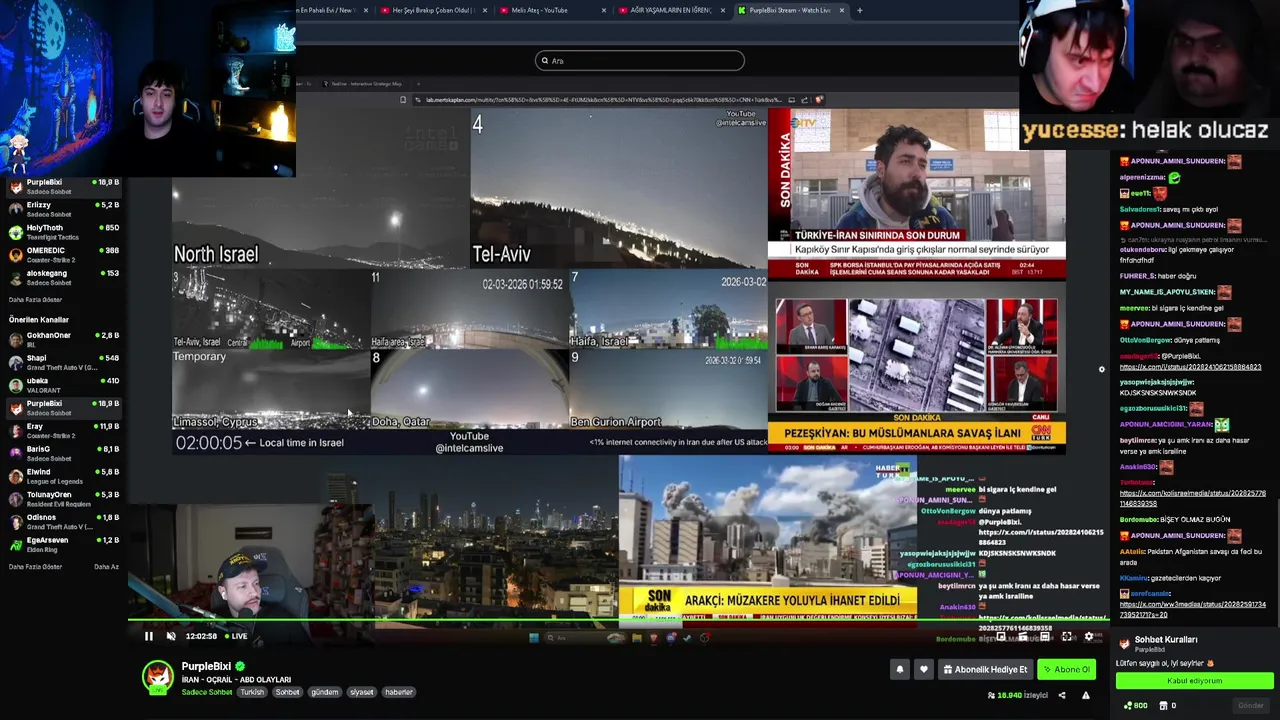Open PurpleBixi channel avatar
This screenshot has width=1280, height=720.
[x=158, y=677]
